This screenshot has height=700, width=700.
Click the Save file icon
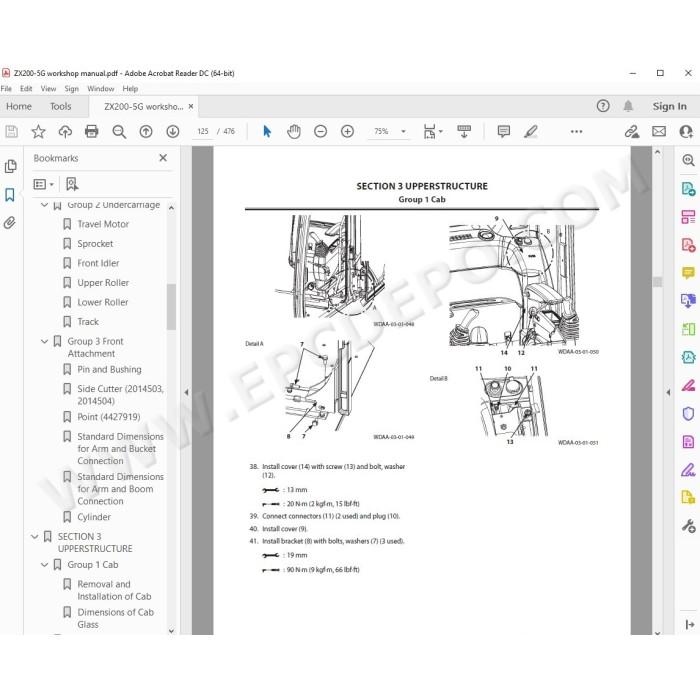tap(11, 131)
